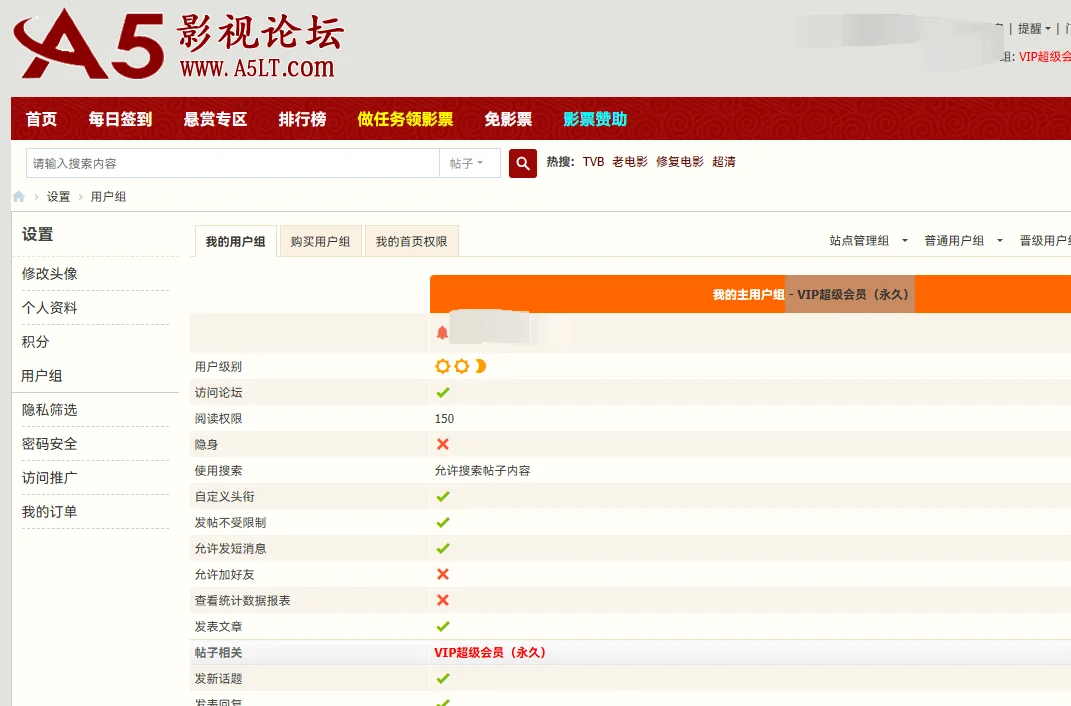This screenshot has height=706, width=1071.
Task: Open the 免影票 nav item
Action: click(508, 119)
